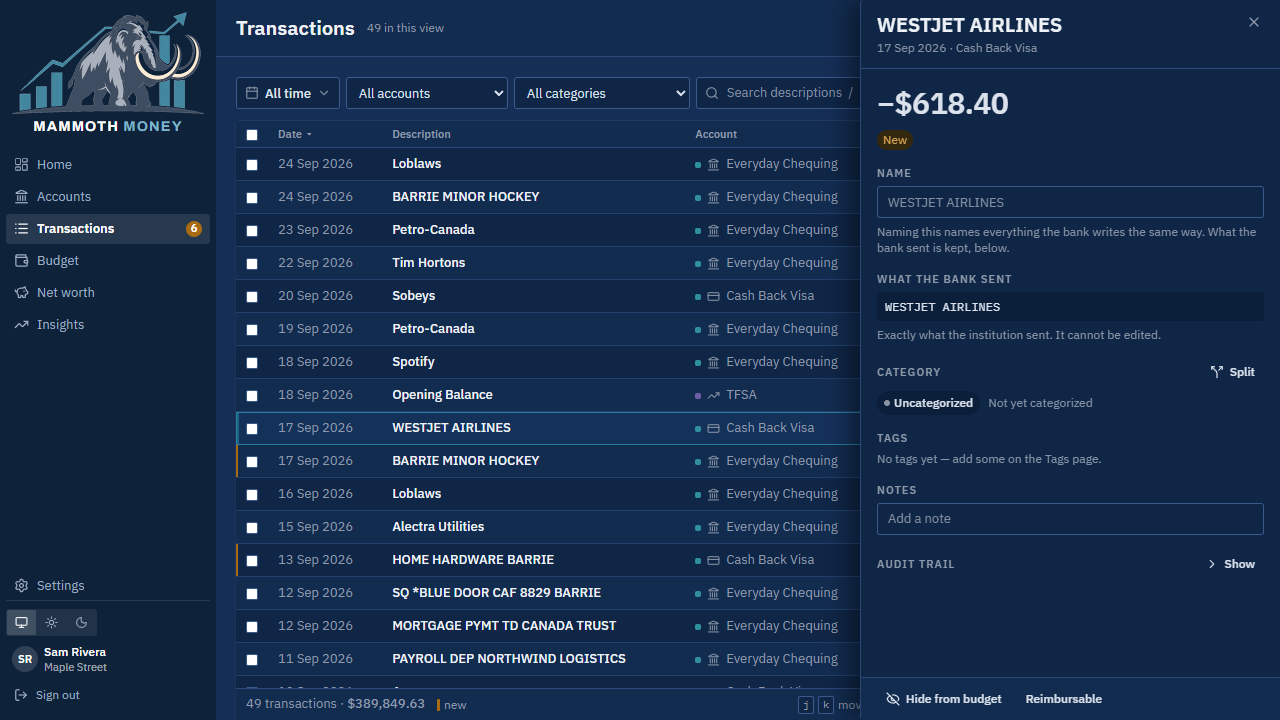
Task: Open Settings gear icon
Action: pyautogui.click(x=22, y=586)
